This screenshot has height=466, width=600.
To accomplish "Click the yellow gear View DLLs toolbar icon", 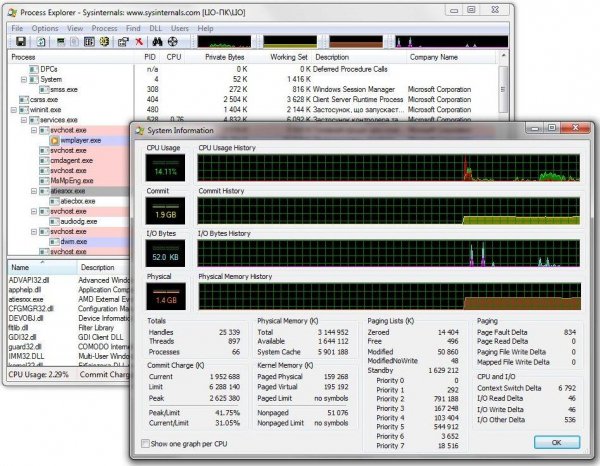I will [104, 41].
